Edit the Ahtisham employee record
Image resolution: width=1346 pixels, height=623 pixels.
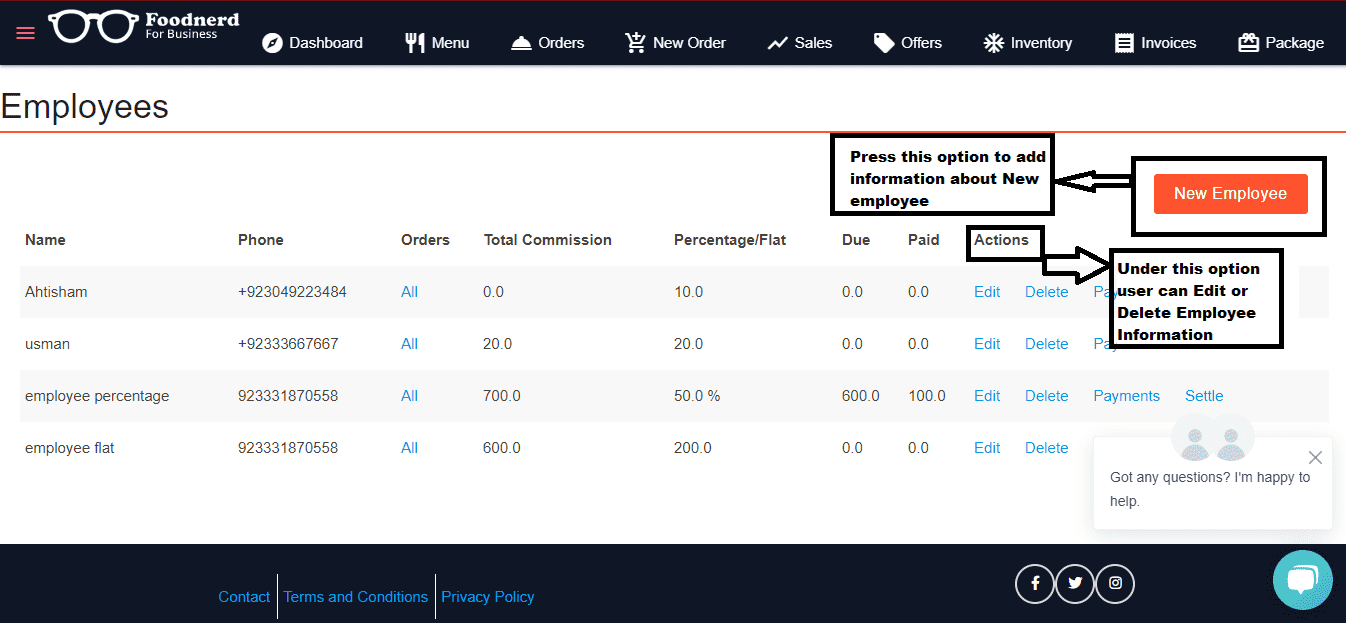tap(987, 292)
